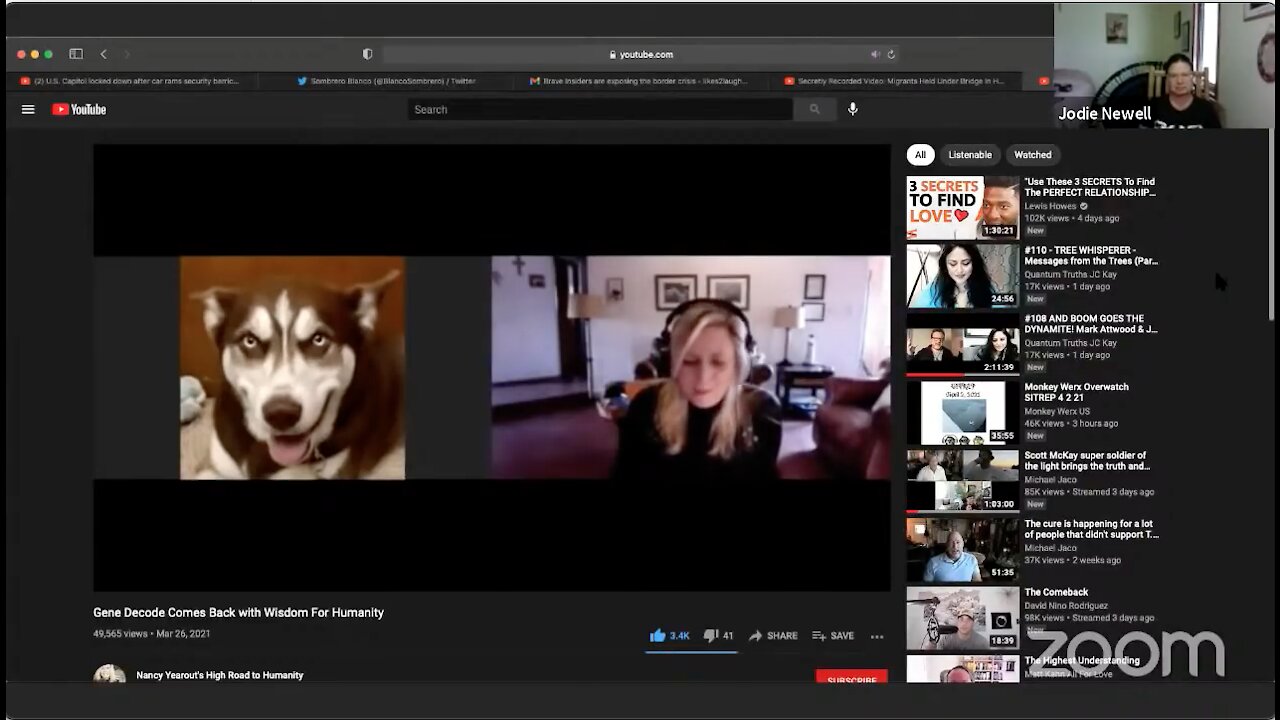1280x720 pixels.
Task: Open the "#110 - TREE WHISPERER" video title
Action: [1091, 256]
